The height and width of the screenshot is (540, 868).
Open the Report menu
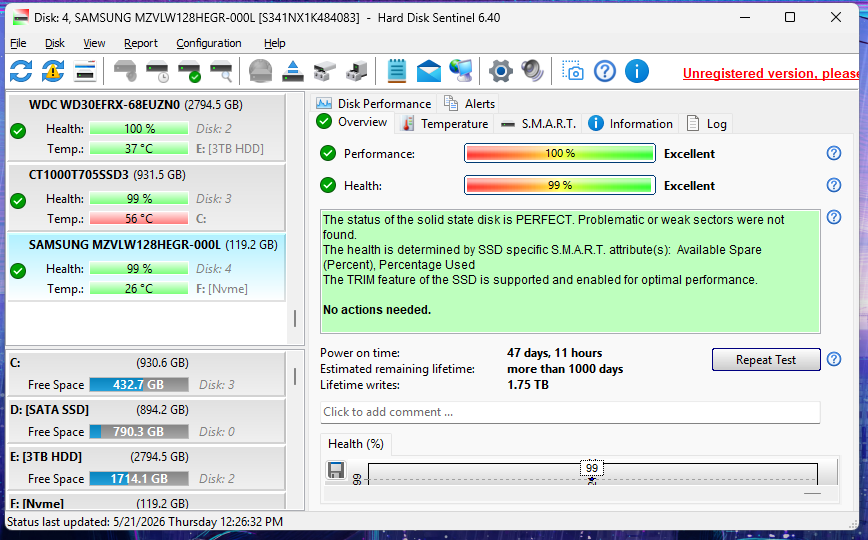click(x=141, y=43)
